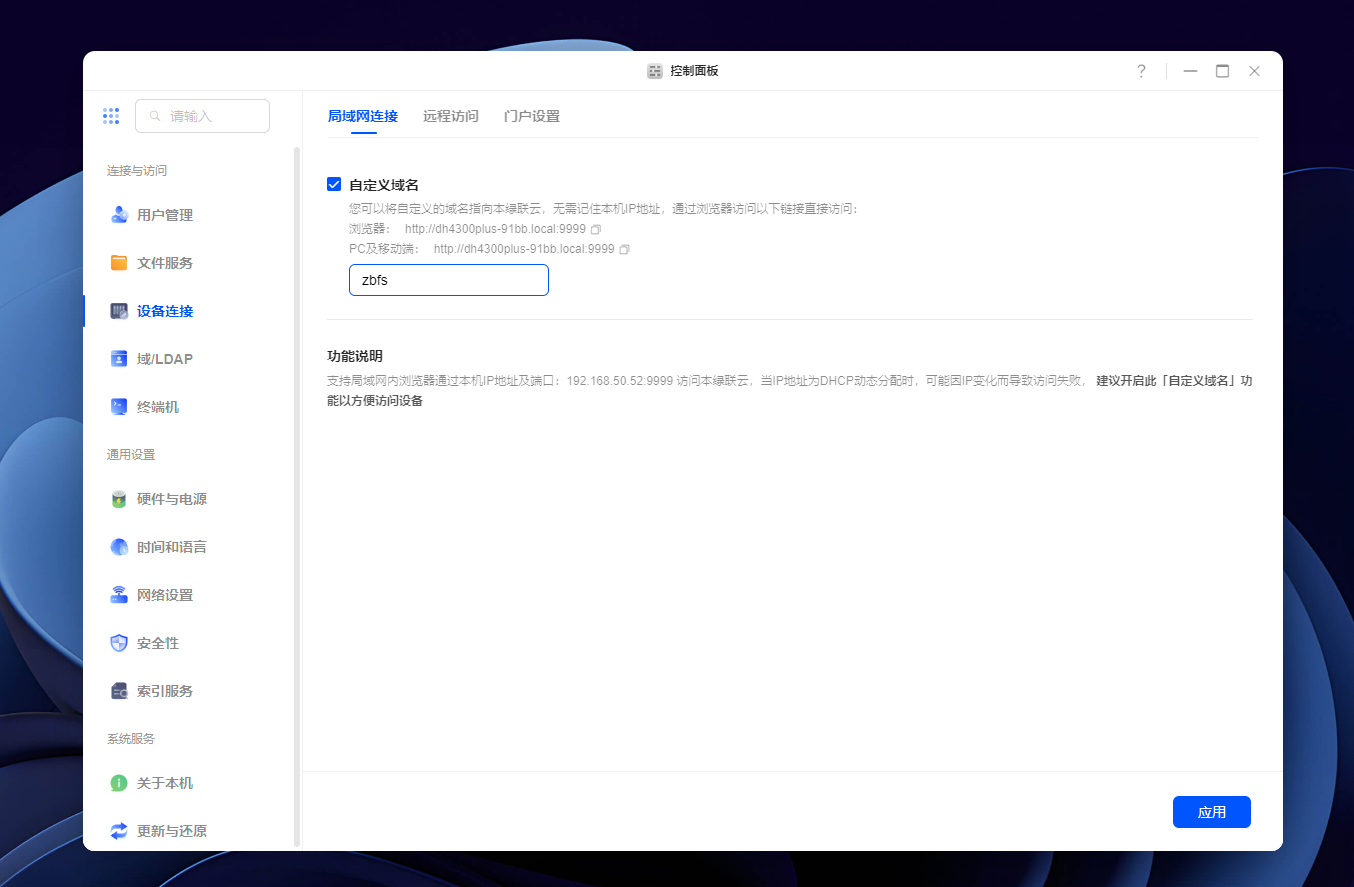Click the 应用 apply button
Screen dimensions: 1354x887
coord(1212,812)
